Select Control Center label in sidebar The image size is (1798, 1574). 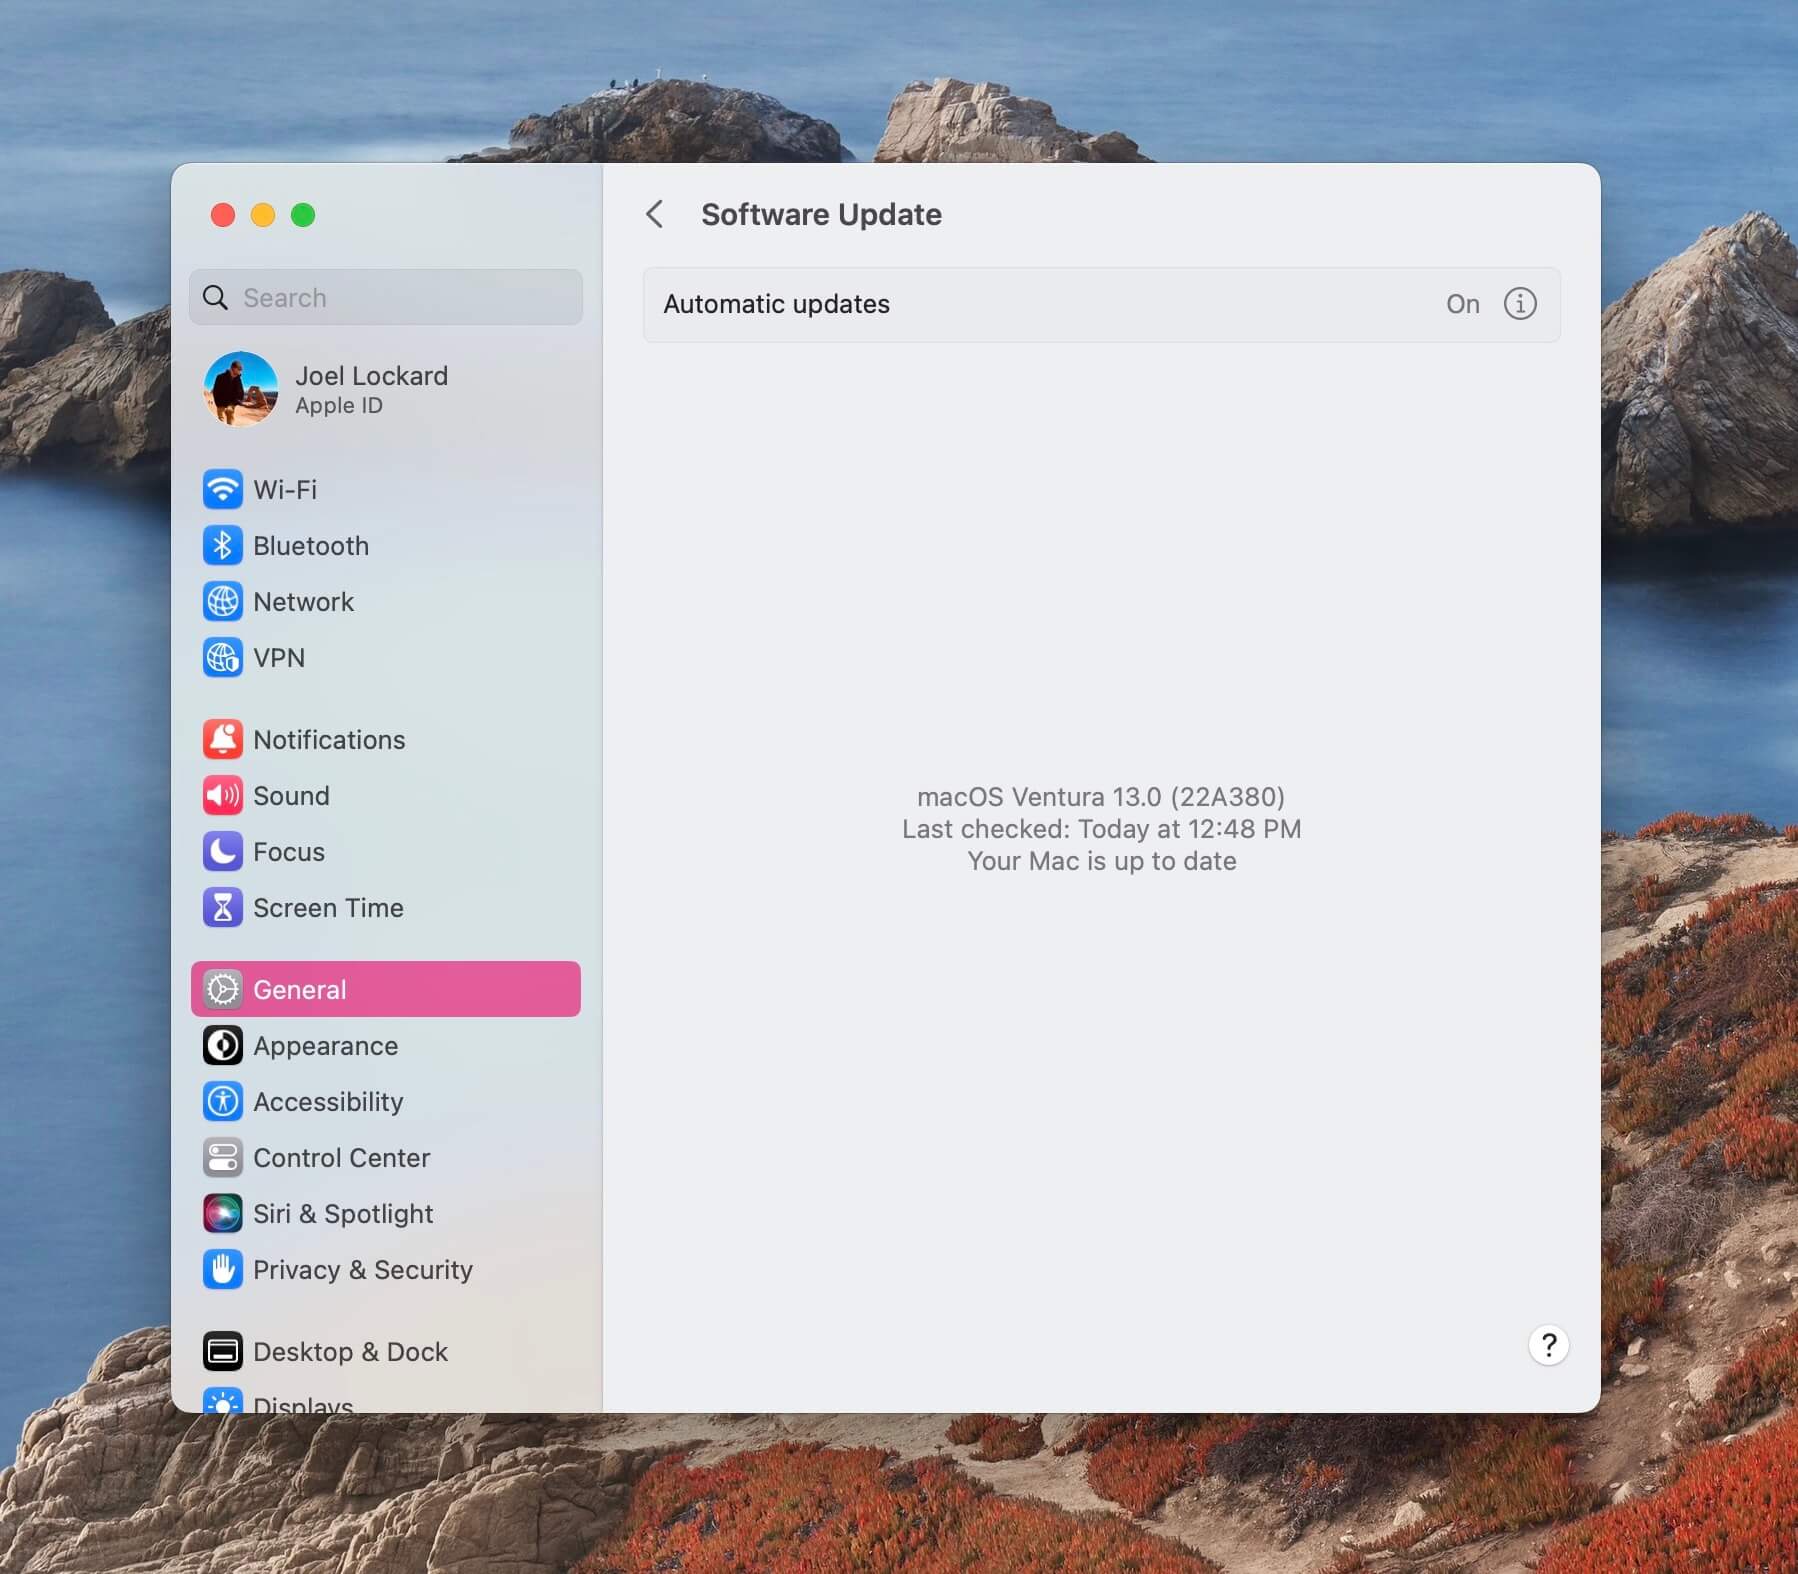pos(341,1157)
